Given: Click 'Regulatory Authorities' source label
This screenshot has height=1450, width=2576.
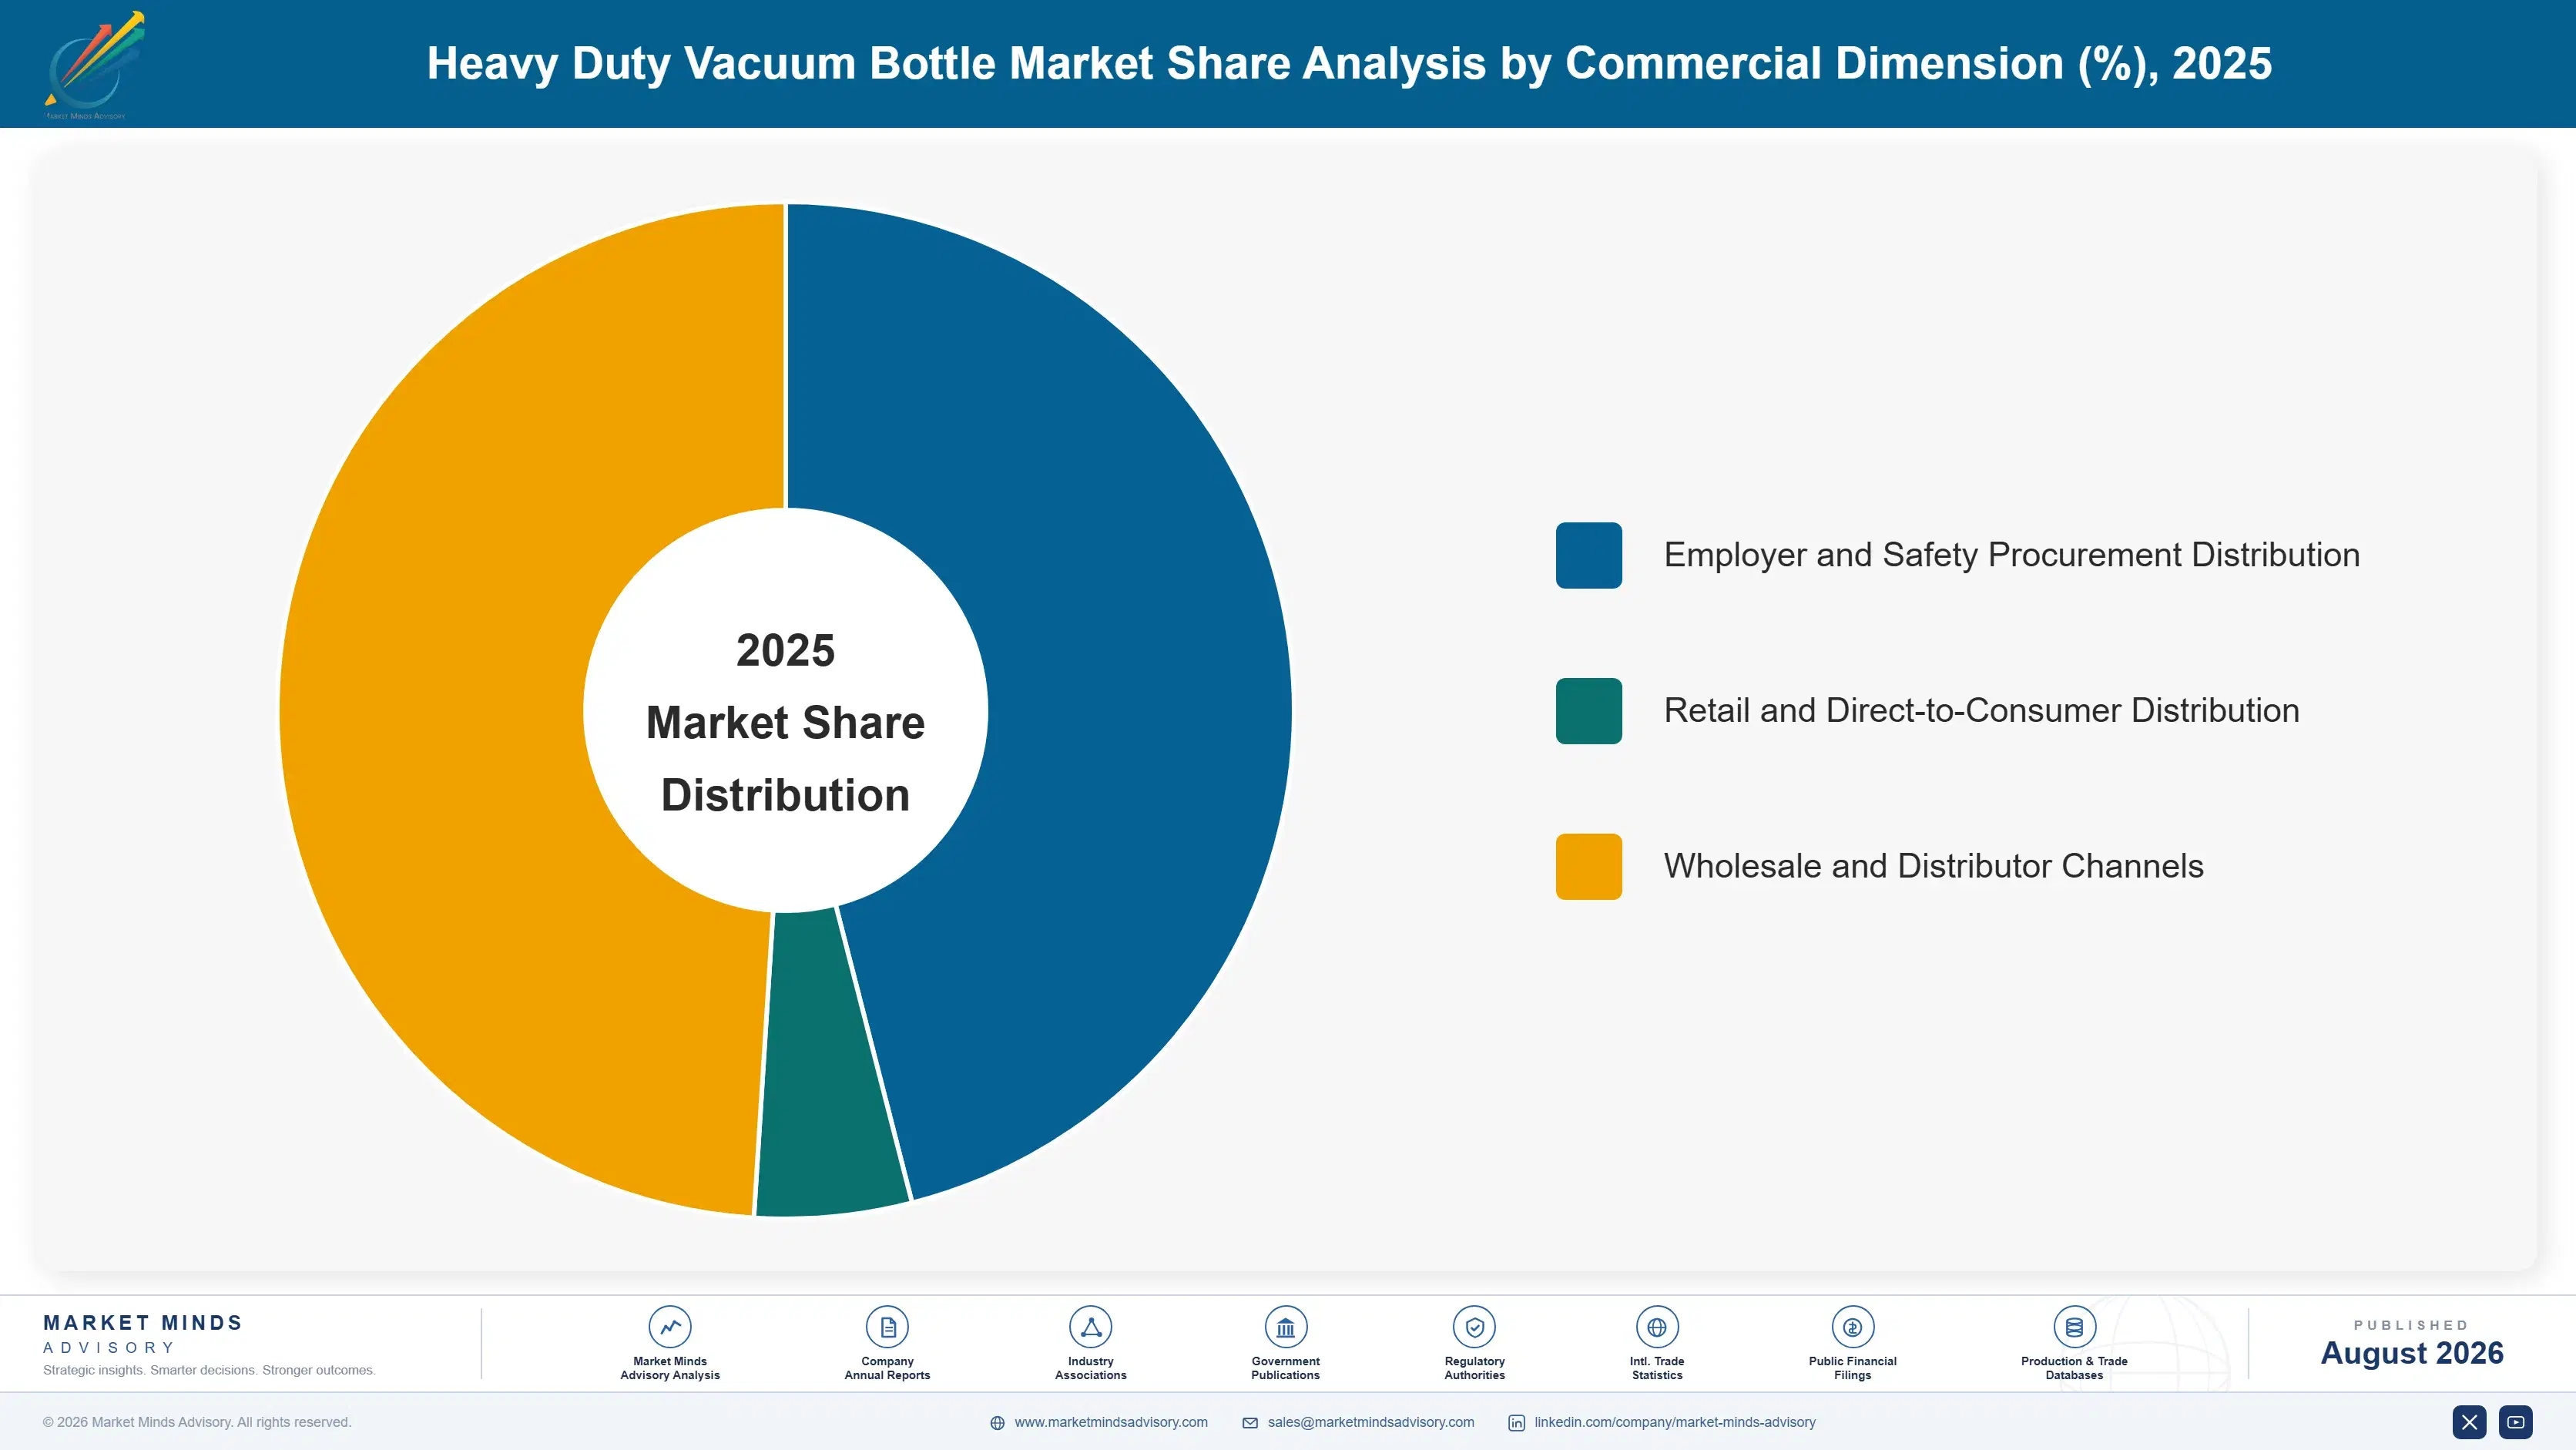Looking at the screenshot, I should [1474, 1368].
